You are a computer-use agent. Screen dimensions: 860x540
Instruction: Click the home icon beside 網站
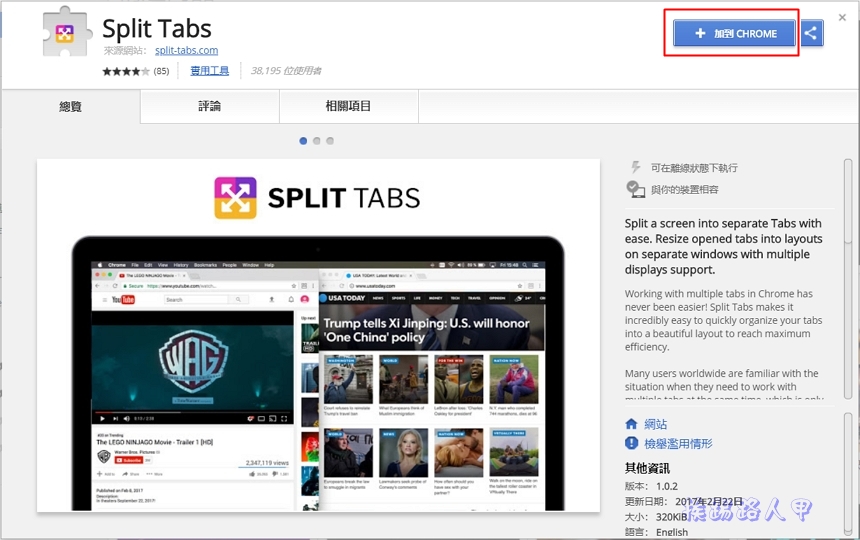[x=631, y=424]
